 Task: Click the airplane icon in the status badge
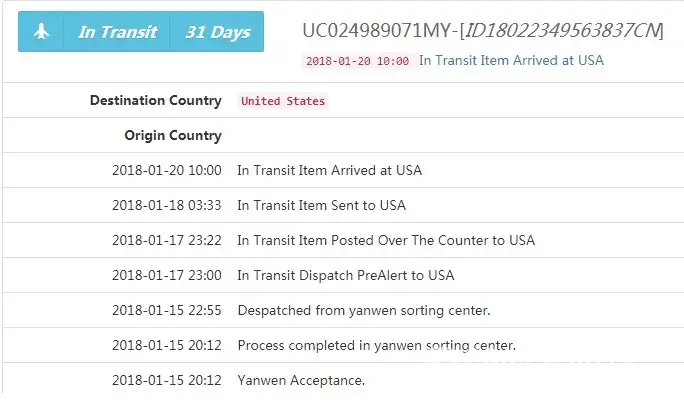pos(41,32)
